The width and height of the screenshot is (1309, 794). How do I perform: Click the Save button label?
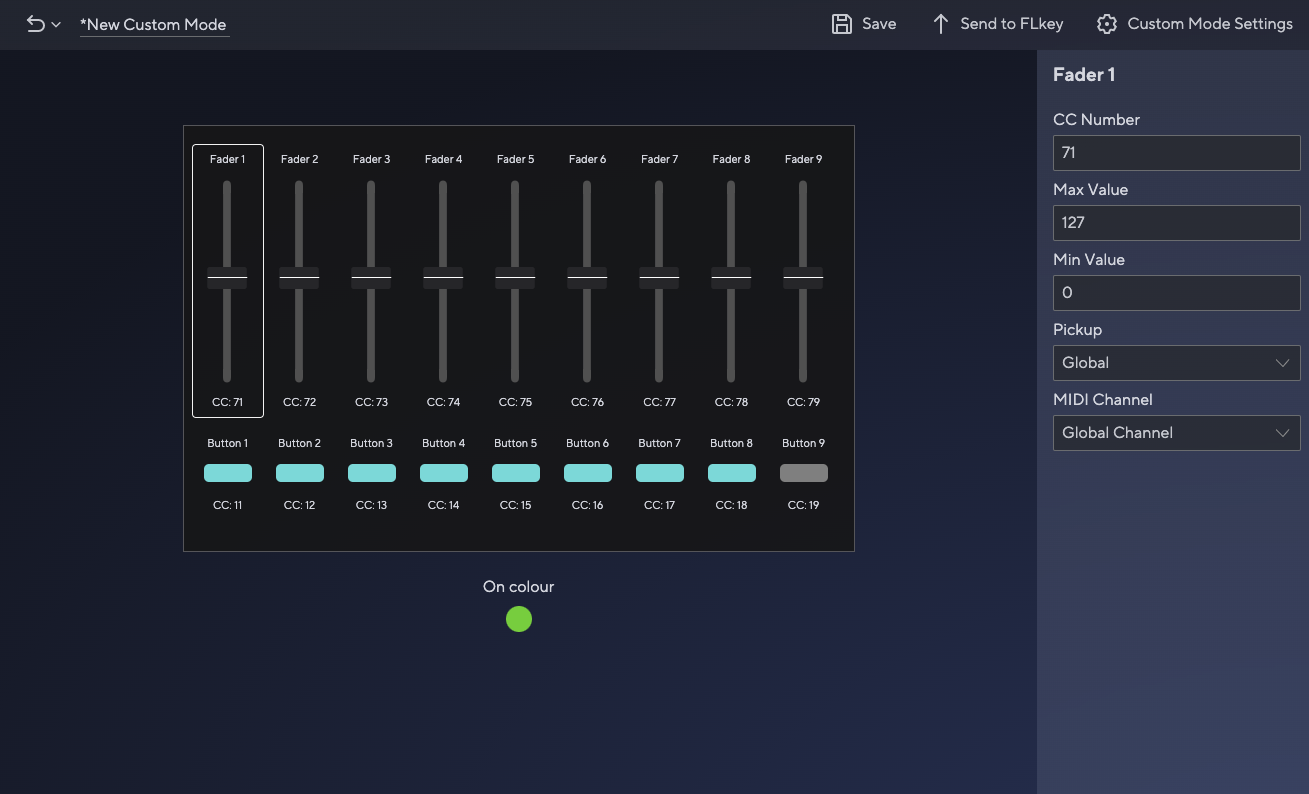point(879,24)
